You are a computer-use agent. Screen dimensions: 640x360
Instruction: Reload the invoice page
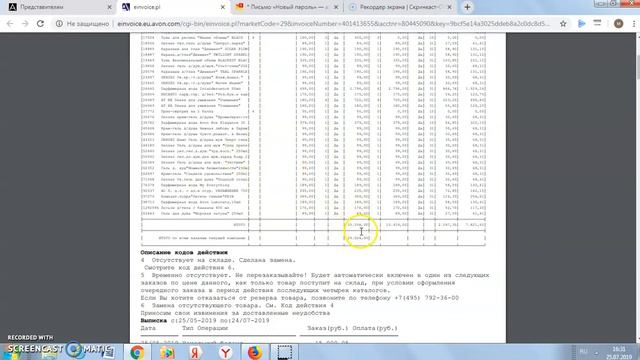click(40, 24)
